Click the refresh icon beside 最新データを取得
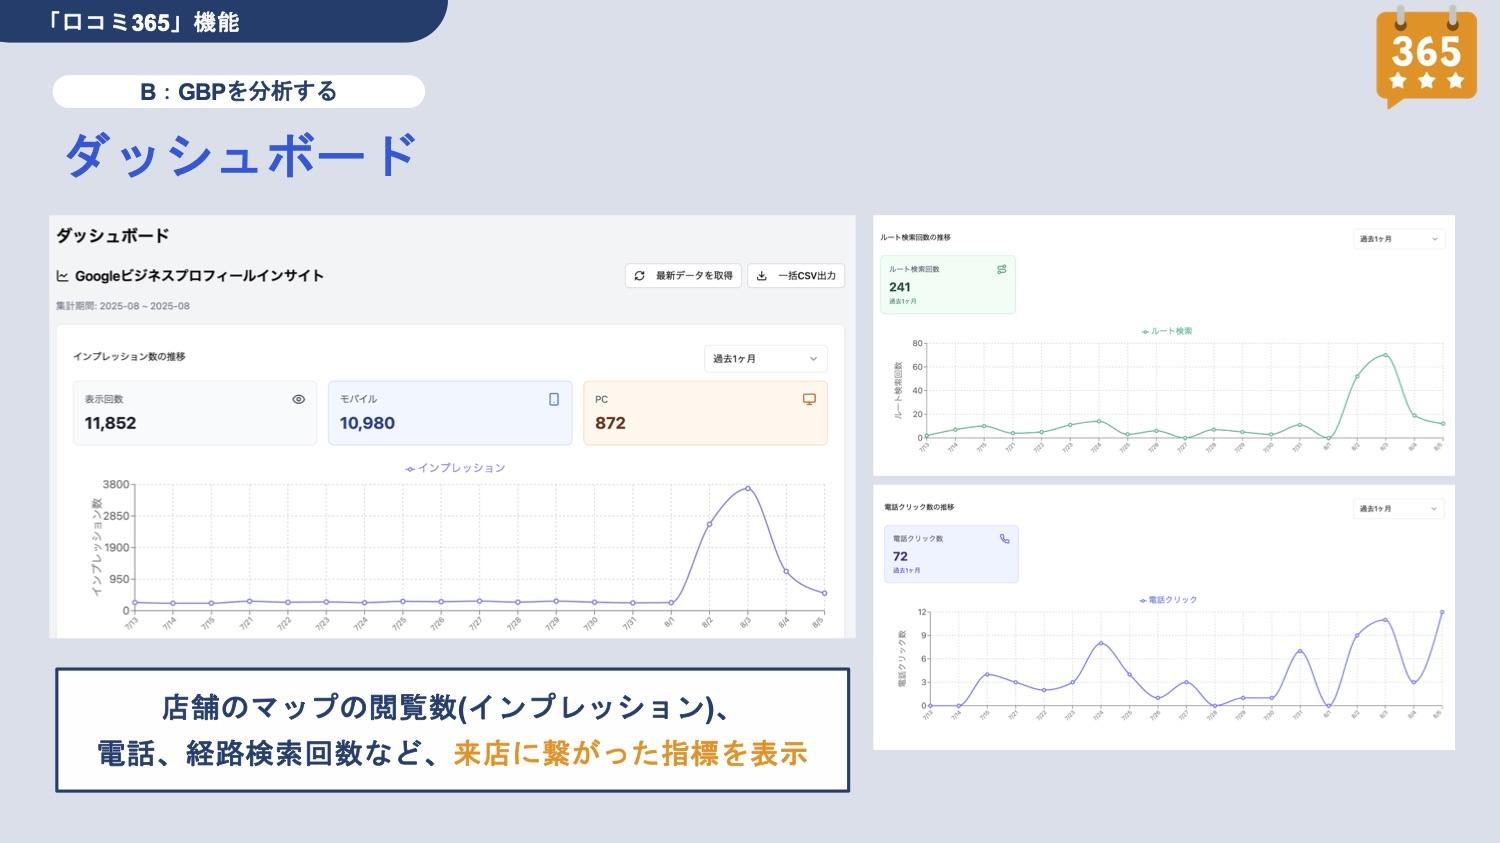Image resolution: width=1500 pixels, height=843 pixels. pos(640,276)
